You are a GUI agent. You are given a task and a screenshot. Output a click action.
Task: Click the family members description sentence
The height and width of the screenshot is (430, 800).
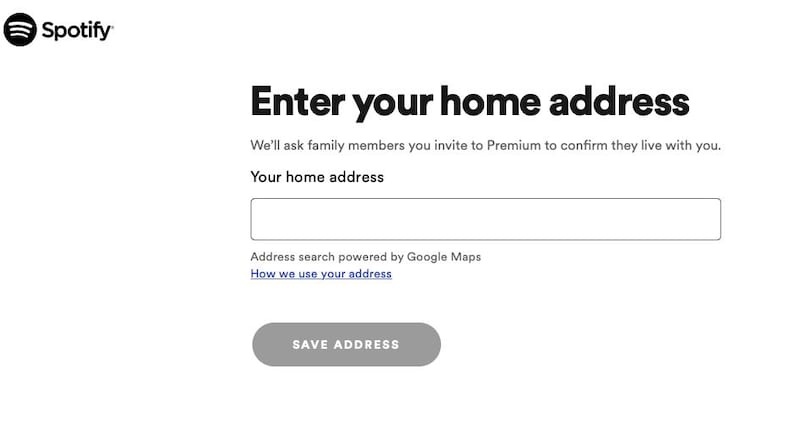point(485,145)
